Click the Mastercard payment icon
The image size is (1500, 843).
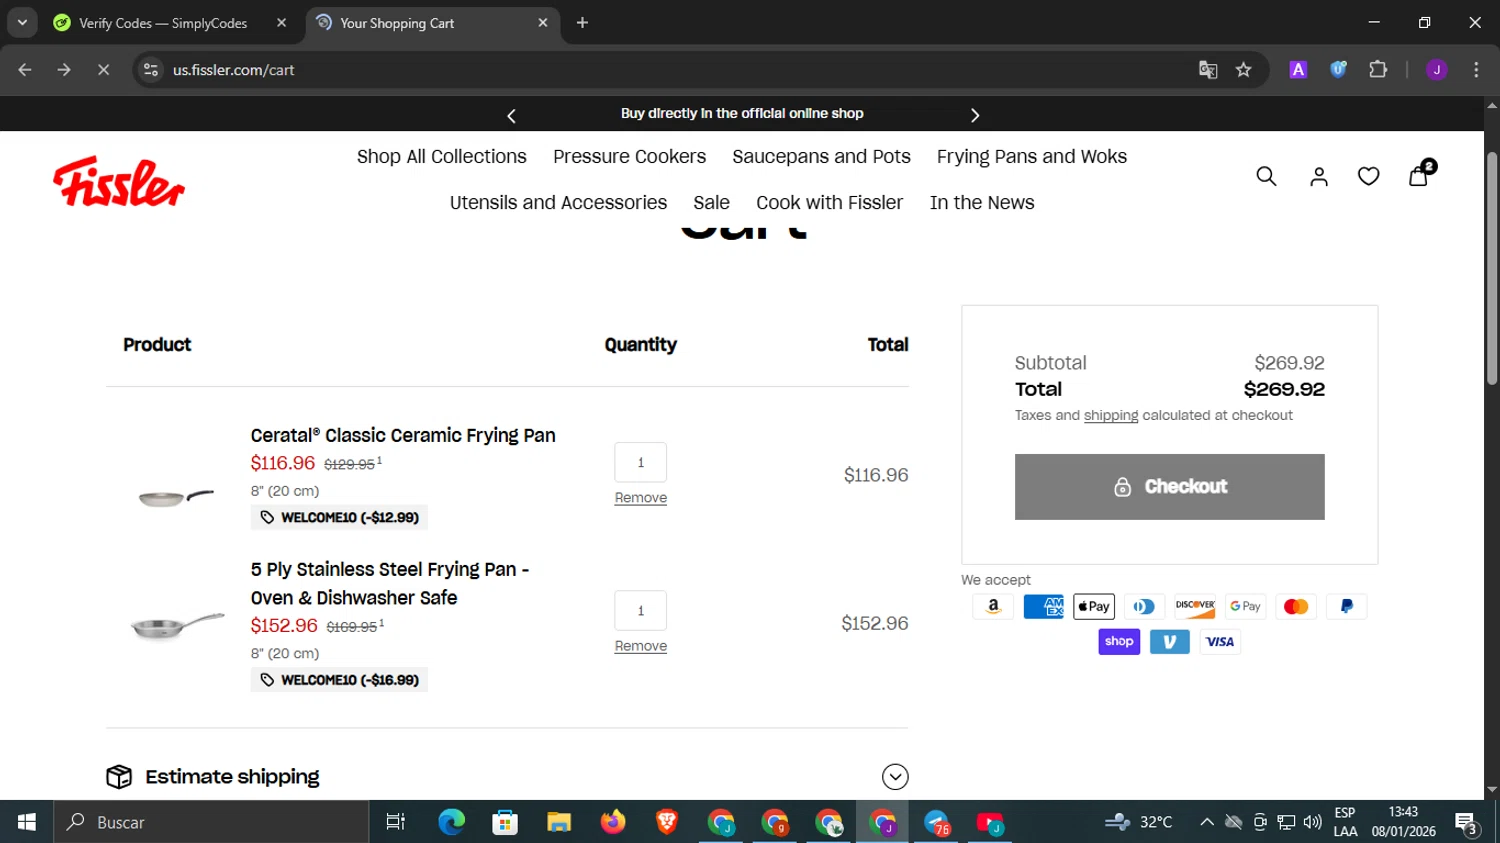(1296, 606)
